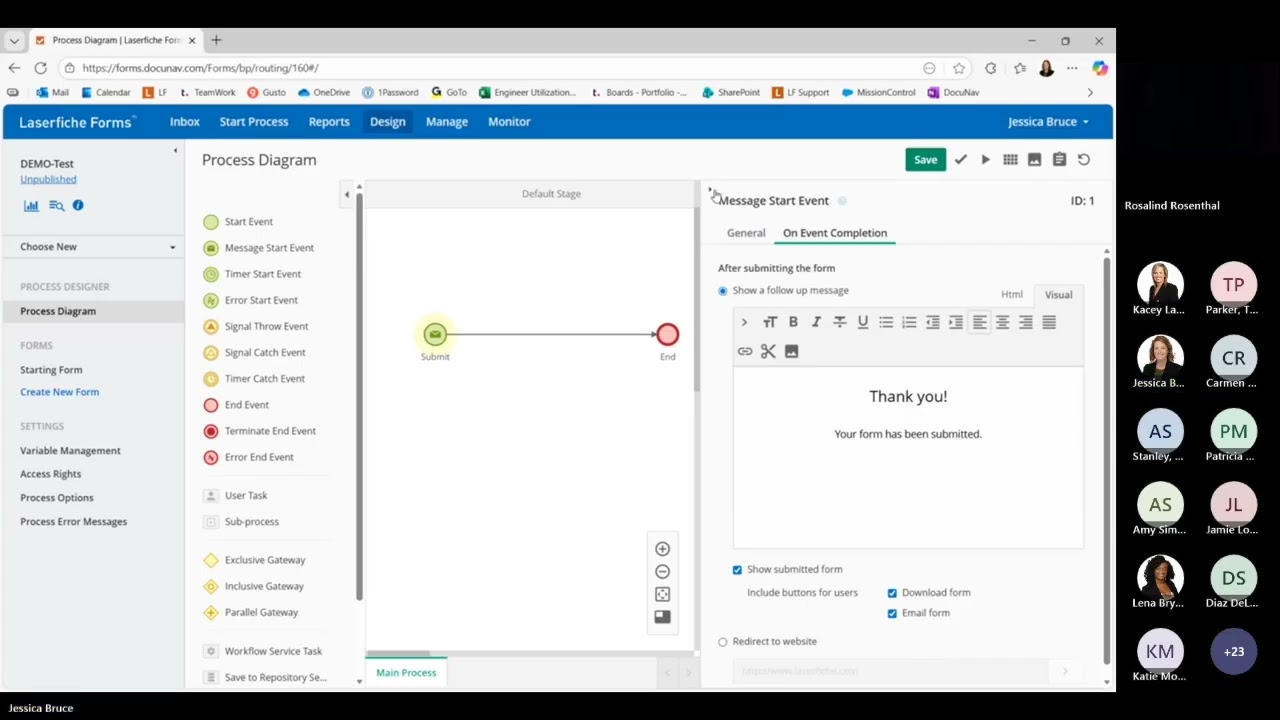
Task: Select the Redirect to website radio button
Action: (x=723, y=642)
